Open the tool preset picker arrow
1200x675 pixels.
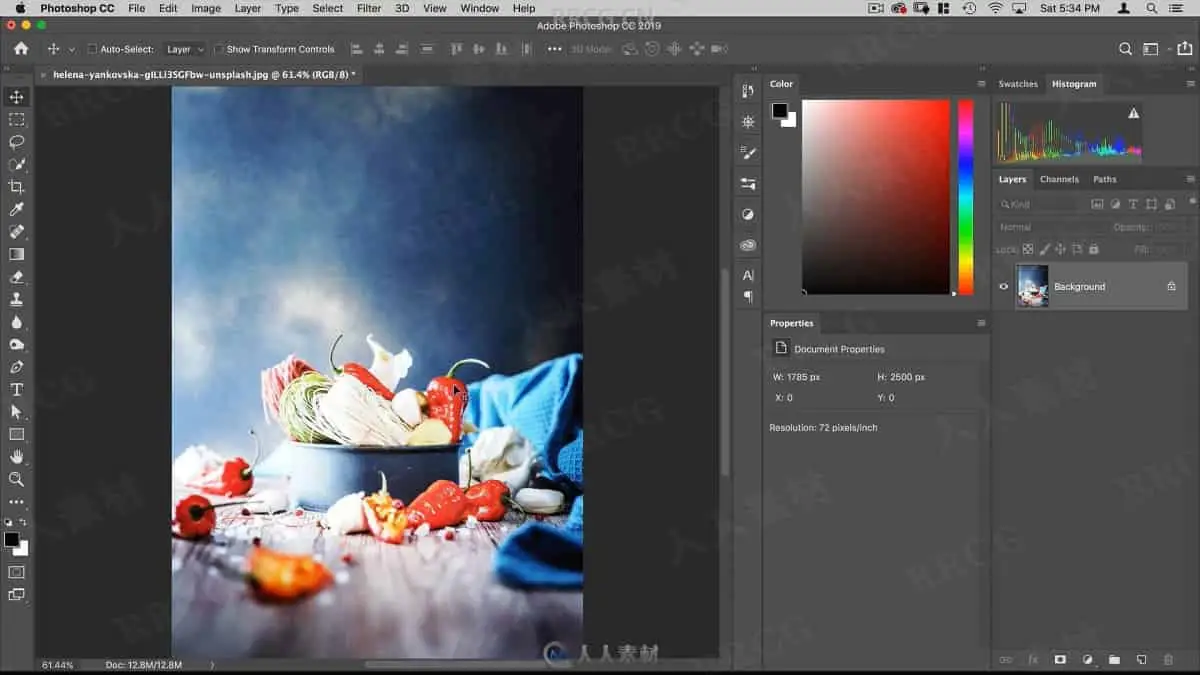tap(71, 49)
